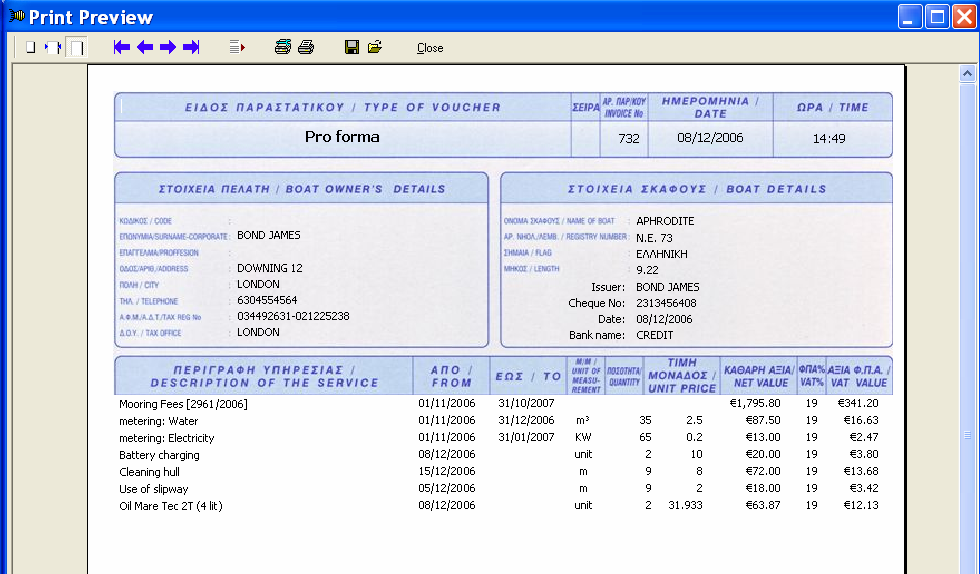This screenshot has height=574, width=980.
Task: Click tax number 034492631-021225238
Action: click(x=293, y=316)
